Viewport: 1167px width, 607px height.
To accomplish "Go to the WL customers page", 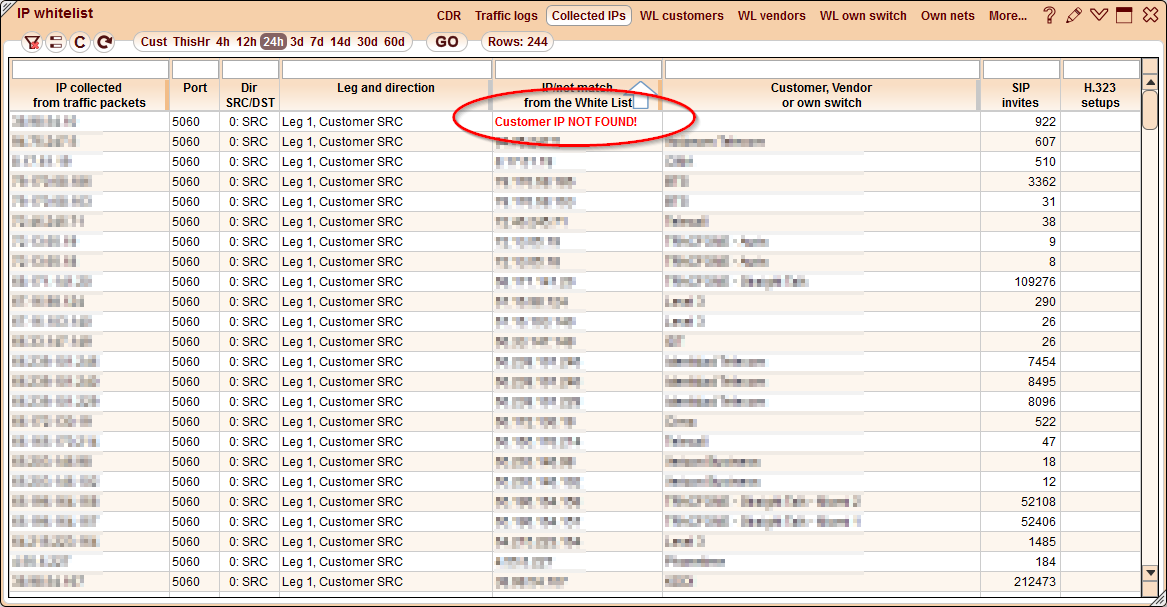I will tap(681, 15).
